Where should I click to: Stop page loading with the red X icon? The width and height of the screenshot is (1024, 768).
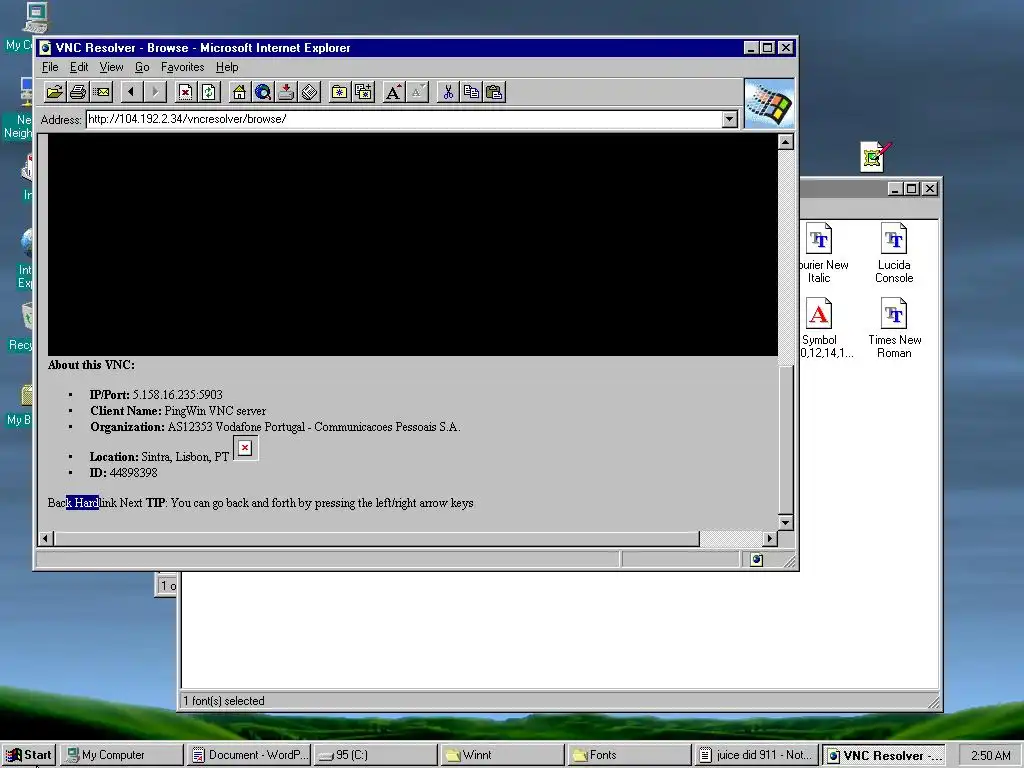coord(185,92)
